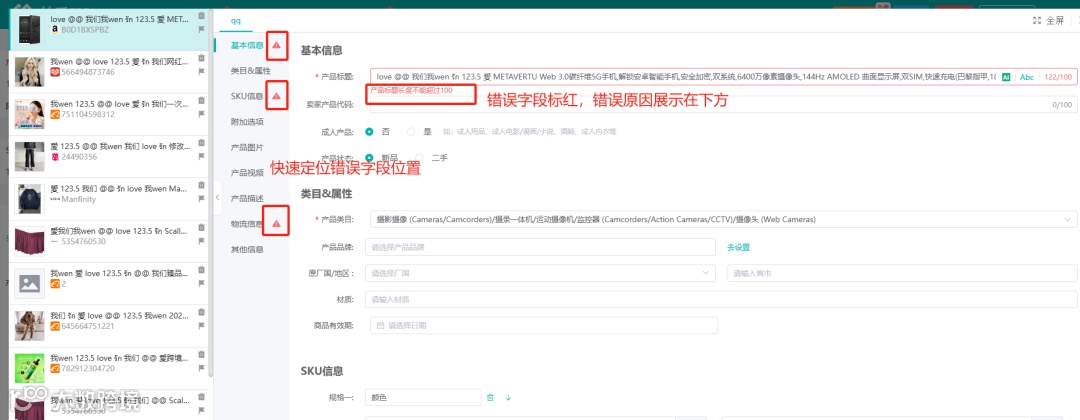1080x420 pixels.
Task: Delete the product with ID 751104598312
Action: (201, 100)
